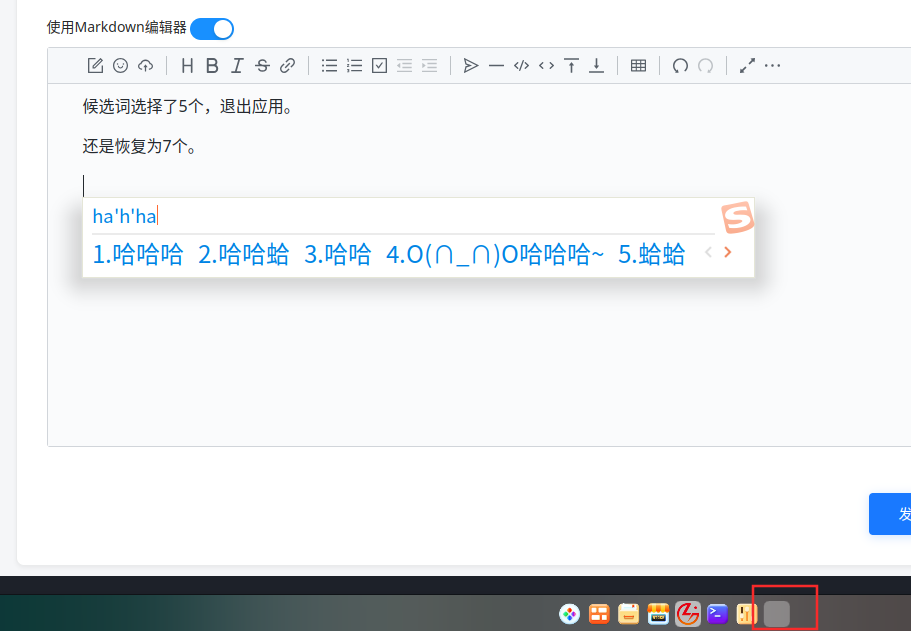Apply italic formatting with I icon
911x631 pixels.
coord(237,66)
